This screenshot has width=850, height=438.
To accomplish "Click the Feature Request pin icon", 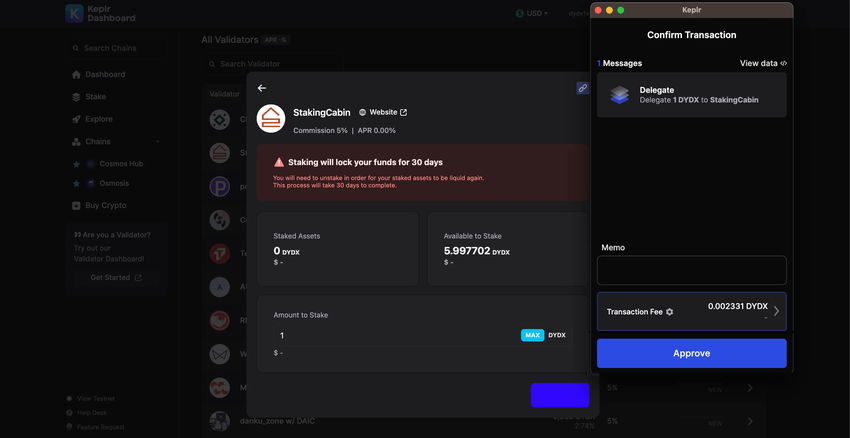I will click(69, 427).
